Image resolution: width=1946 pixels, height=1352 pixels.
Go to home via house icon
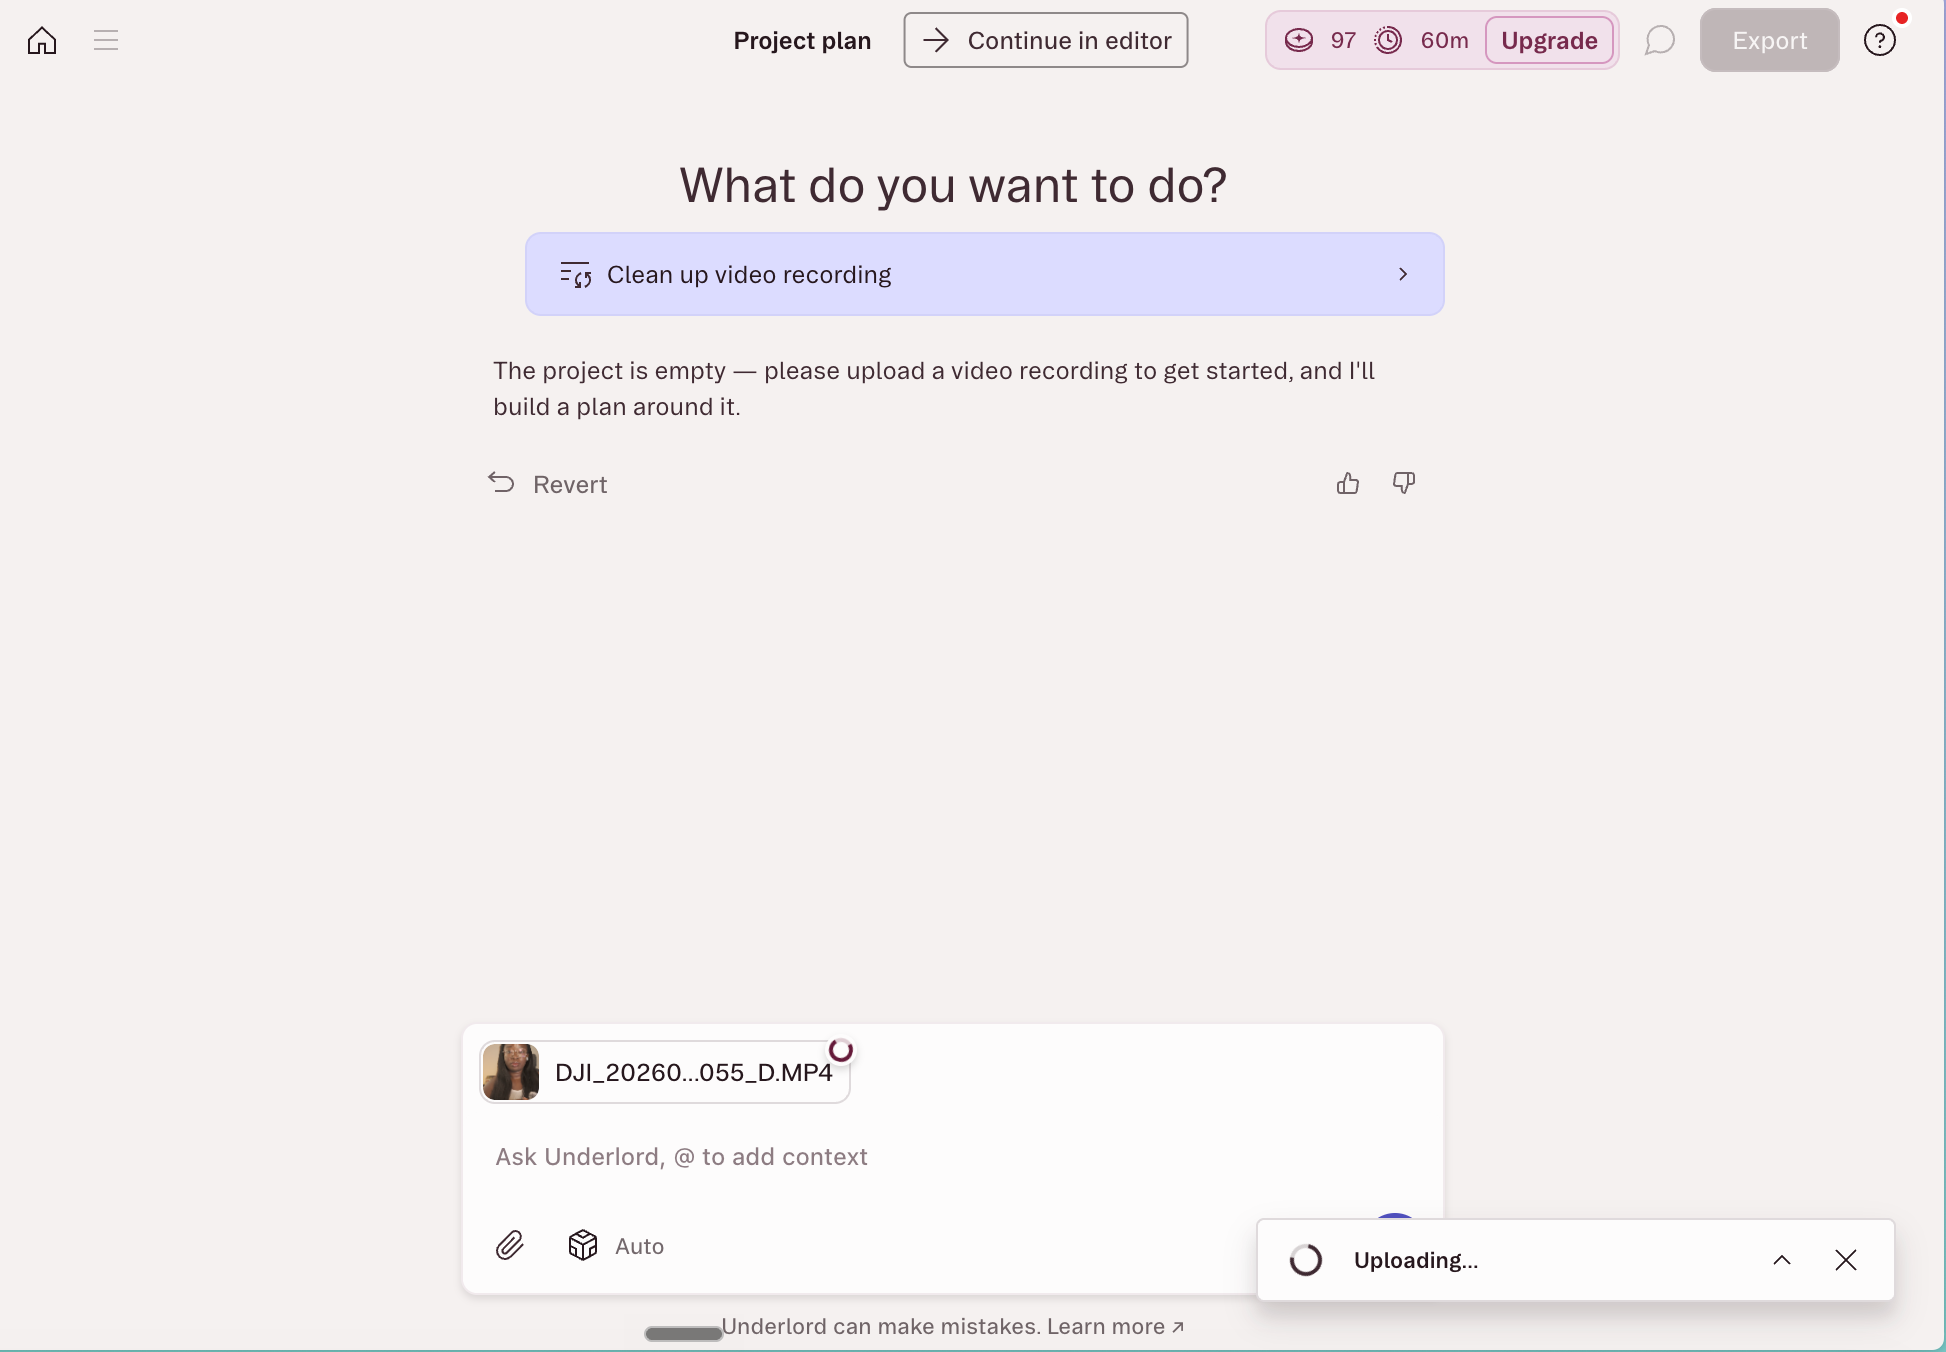(x=42, y=41)
